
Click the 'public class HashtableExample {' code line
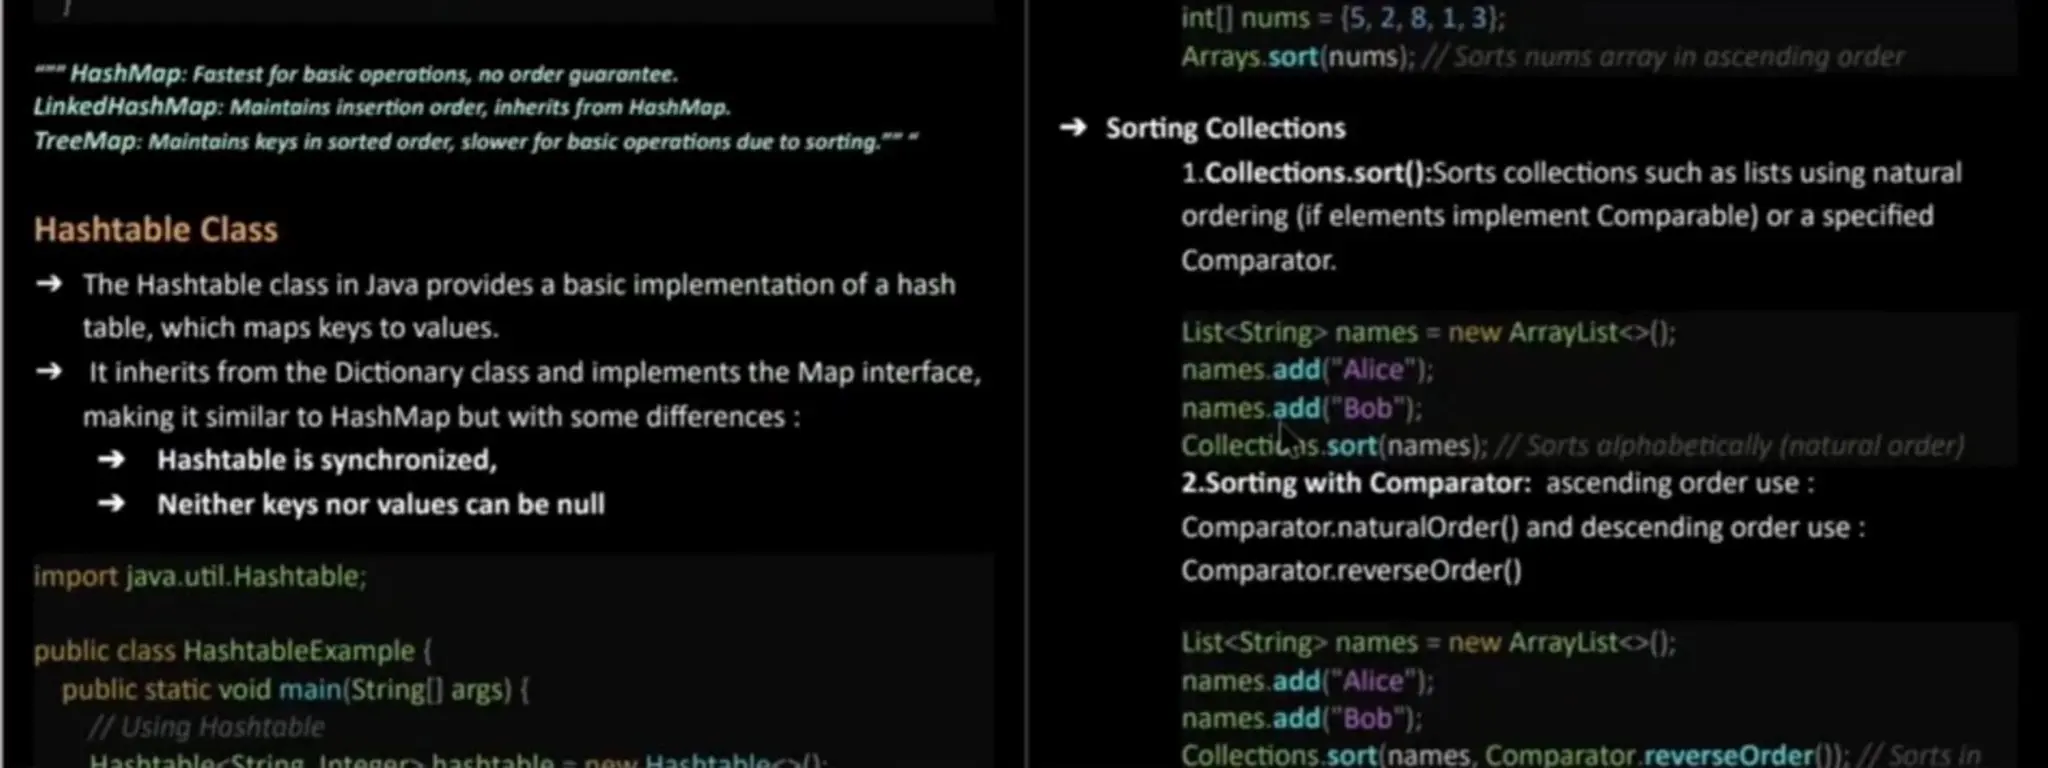coord(233,651)
